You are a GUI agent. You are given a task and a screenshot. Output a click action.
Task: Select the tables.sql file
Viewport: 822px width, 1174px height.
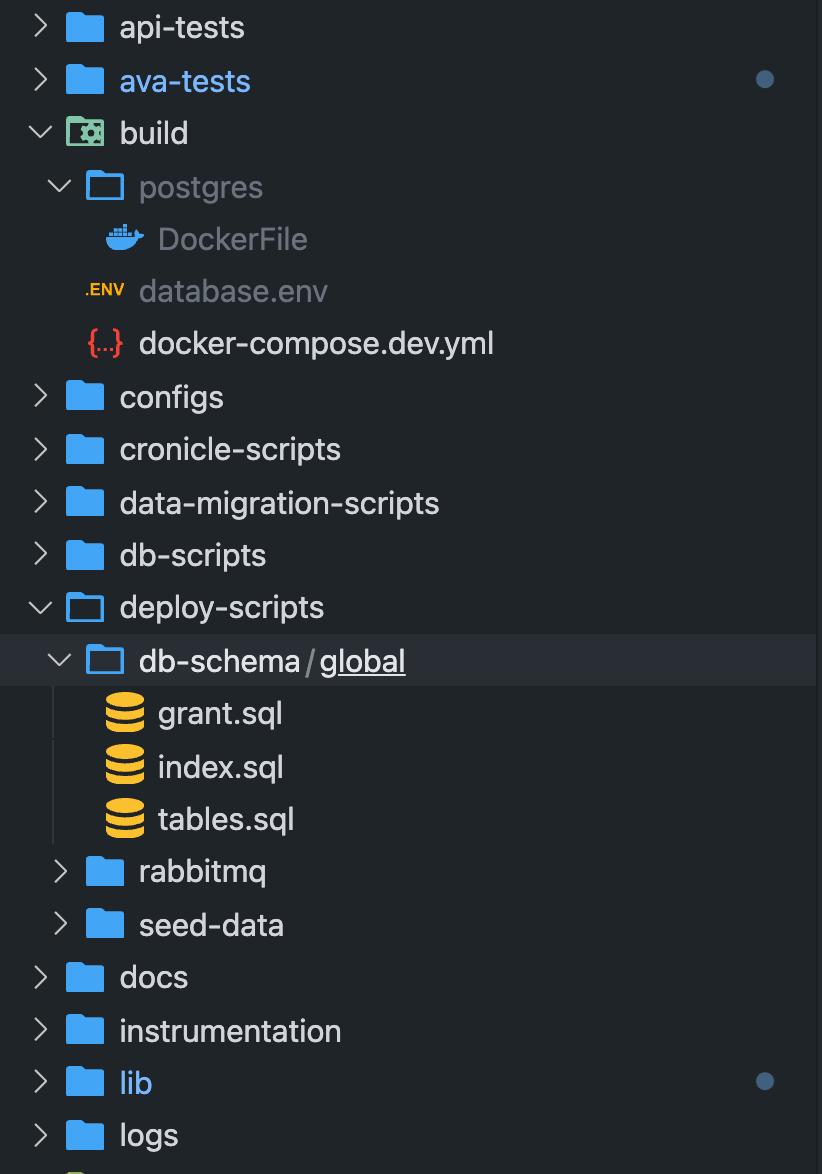coord(225,818)
